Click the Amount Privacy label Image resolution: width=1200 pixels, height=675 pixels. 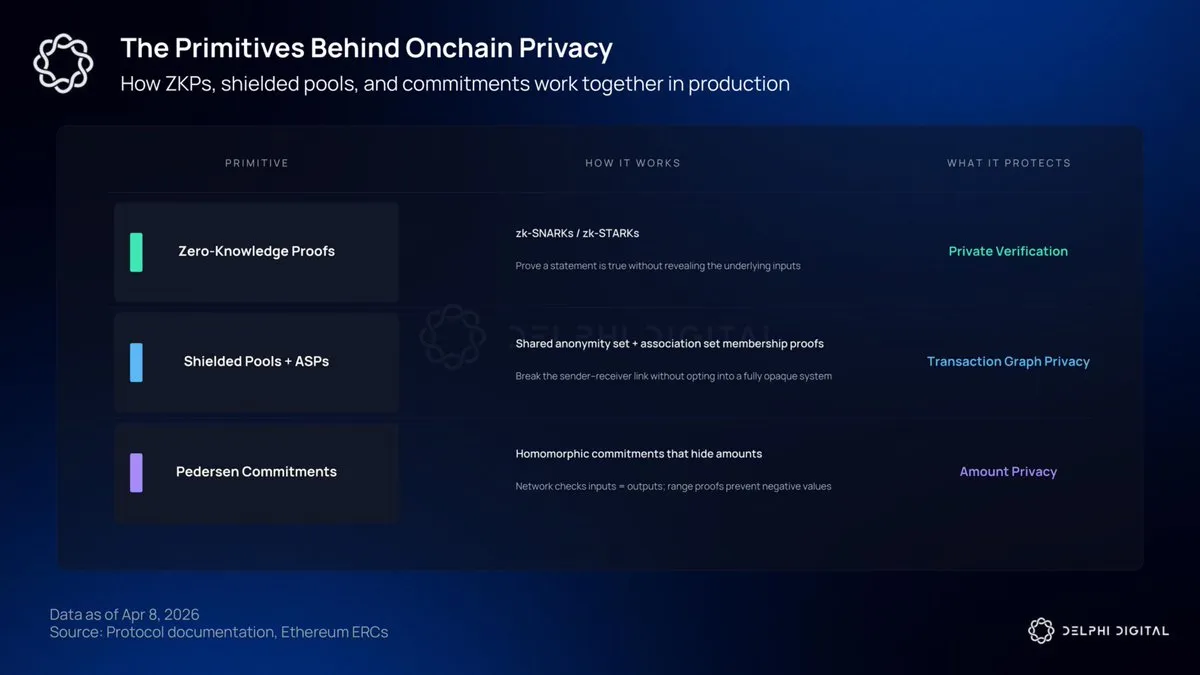[x=1008, y=472]
